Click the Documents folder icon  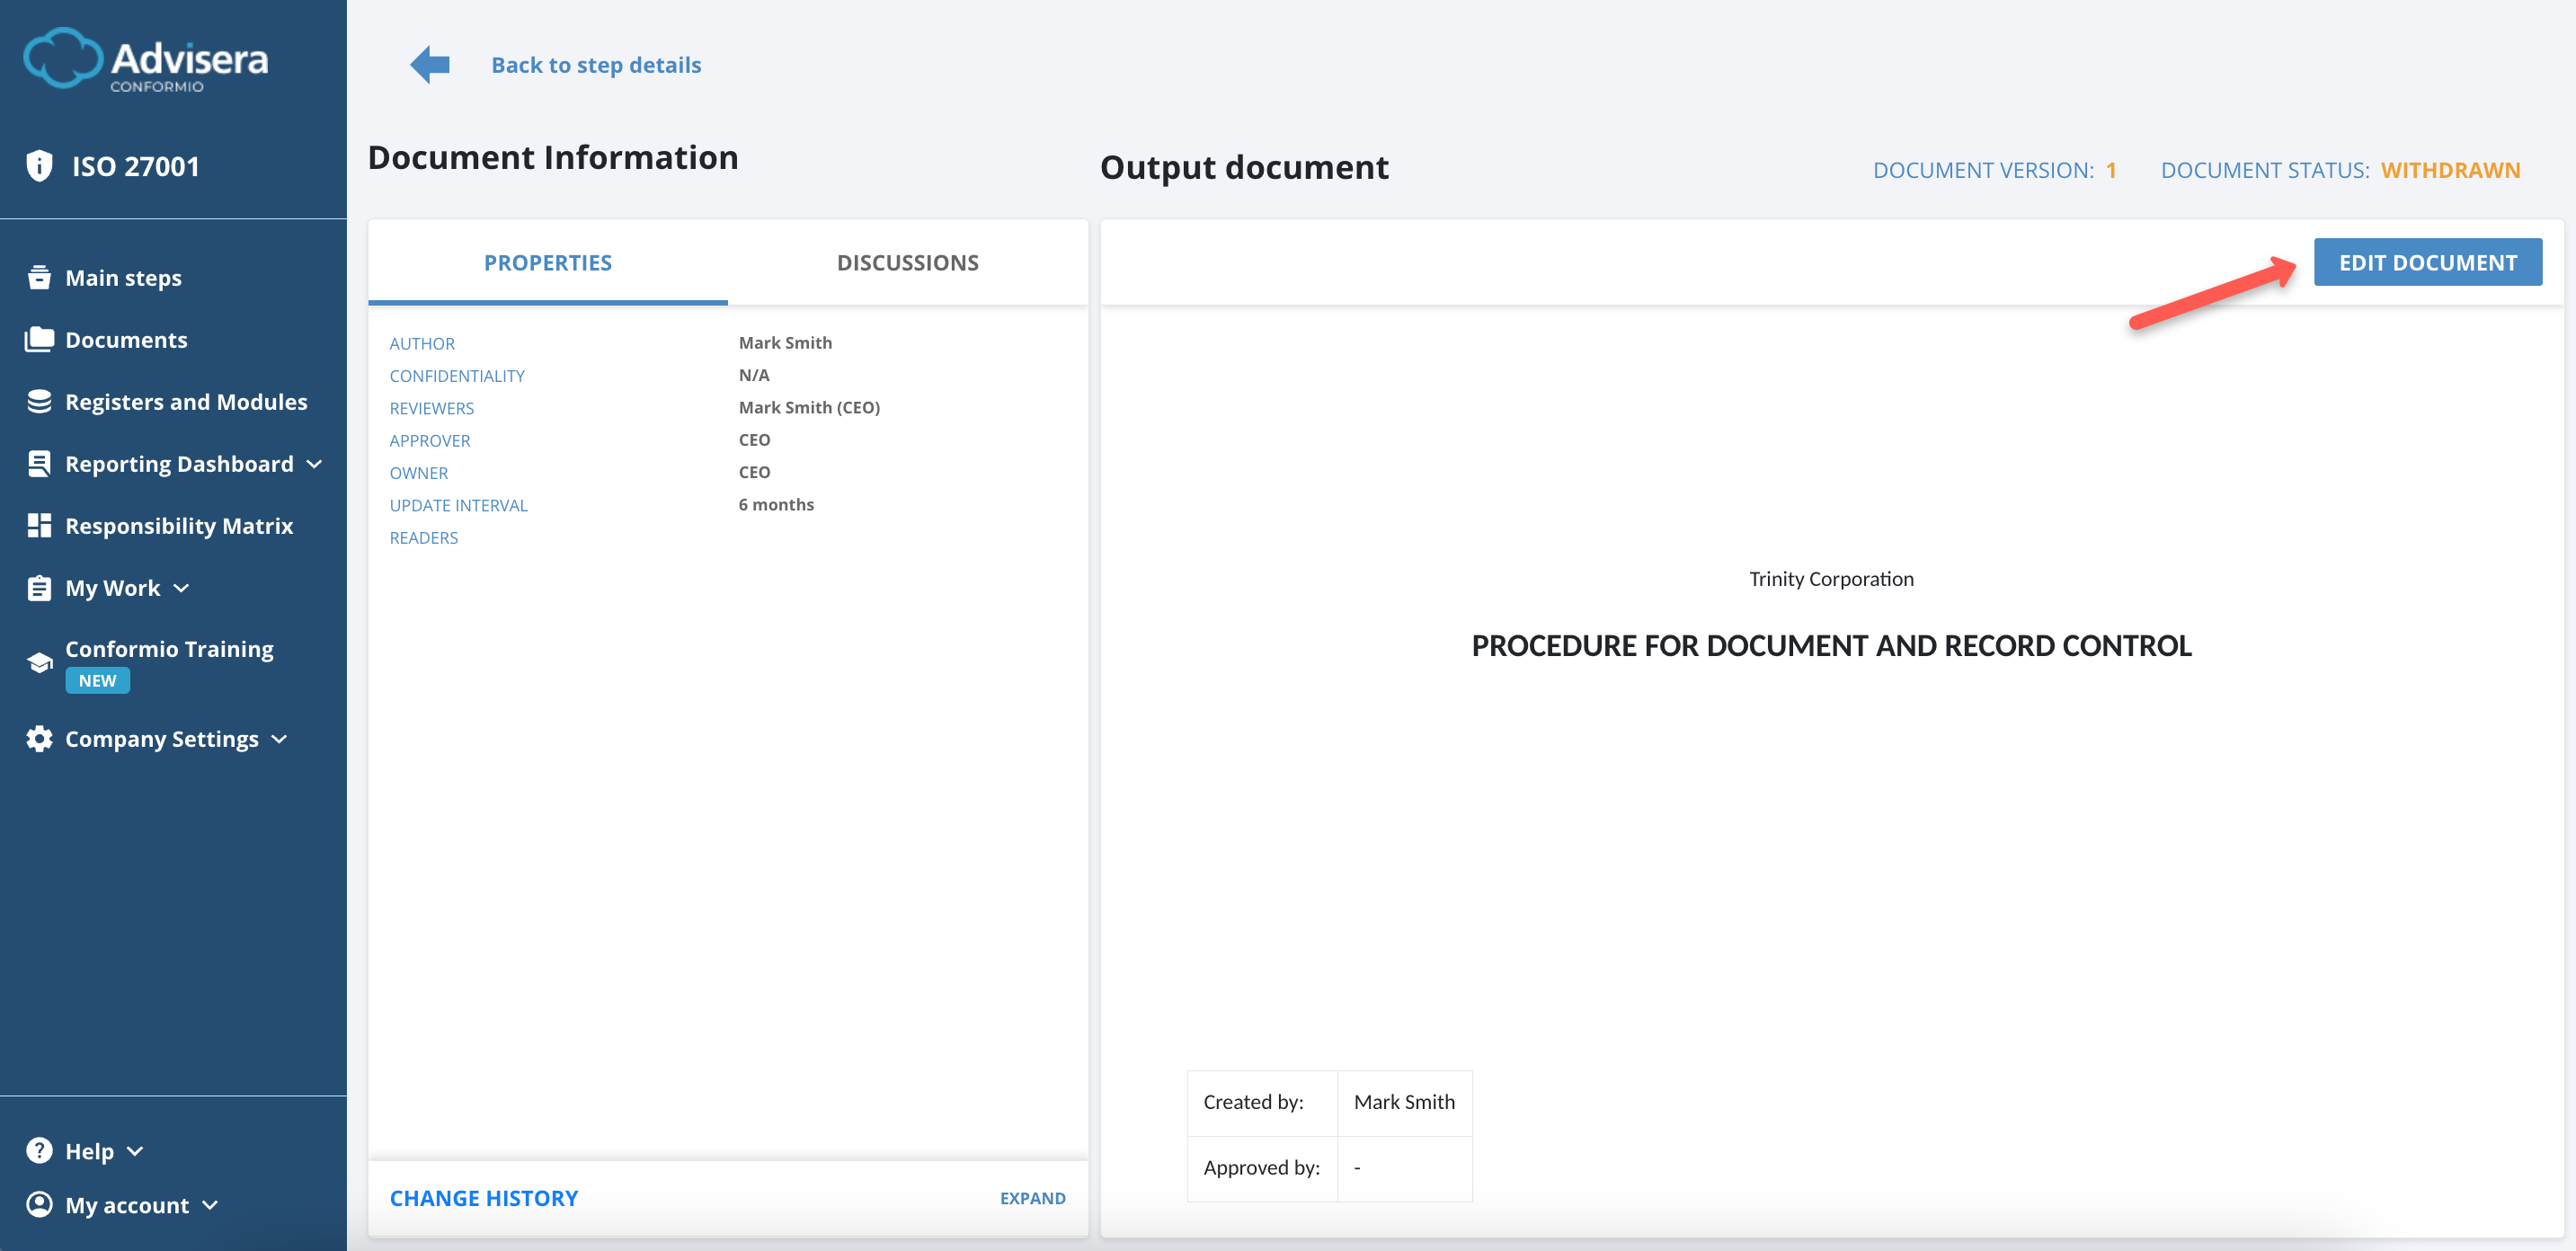pos(39,339)
